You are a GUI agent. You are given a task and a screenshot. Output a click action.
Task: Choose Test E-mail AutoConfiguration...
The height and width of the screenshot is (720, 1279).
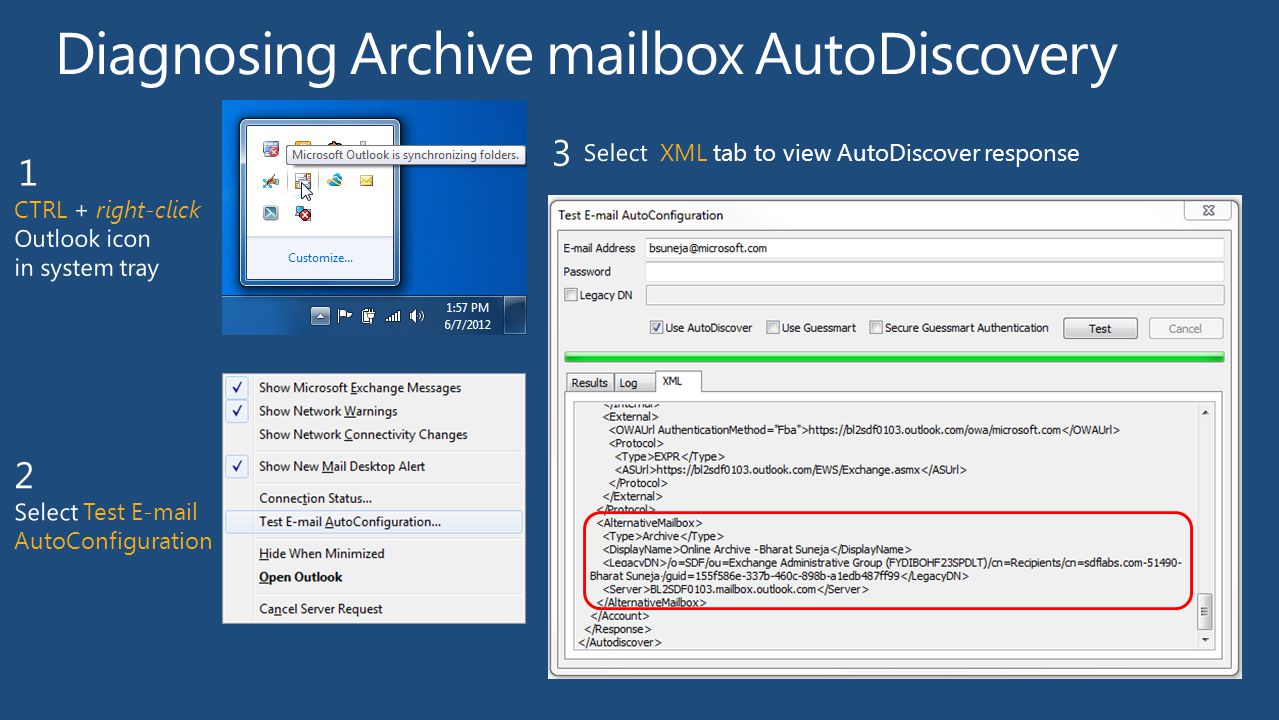tap(373, 522)
